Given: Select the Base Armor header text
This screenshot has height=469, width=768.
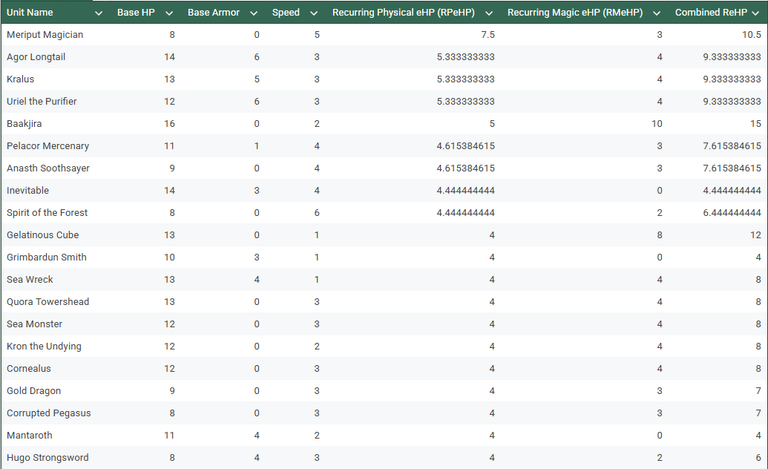Looking at the screenshot, I should coord(214,13).
